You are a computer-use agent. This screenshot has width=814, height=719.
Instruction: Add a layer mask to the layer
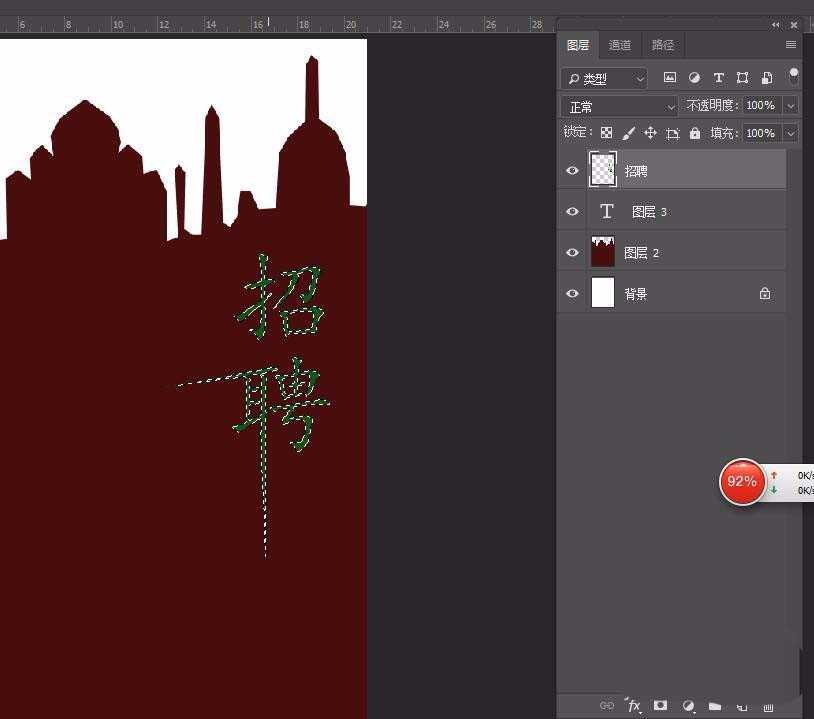(x=660, y=705)
